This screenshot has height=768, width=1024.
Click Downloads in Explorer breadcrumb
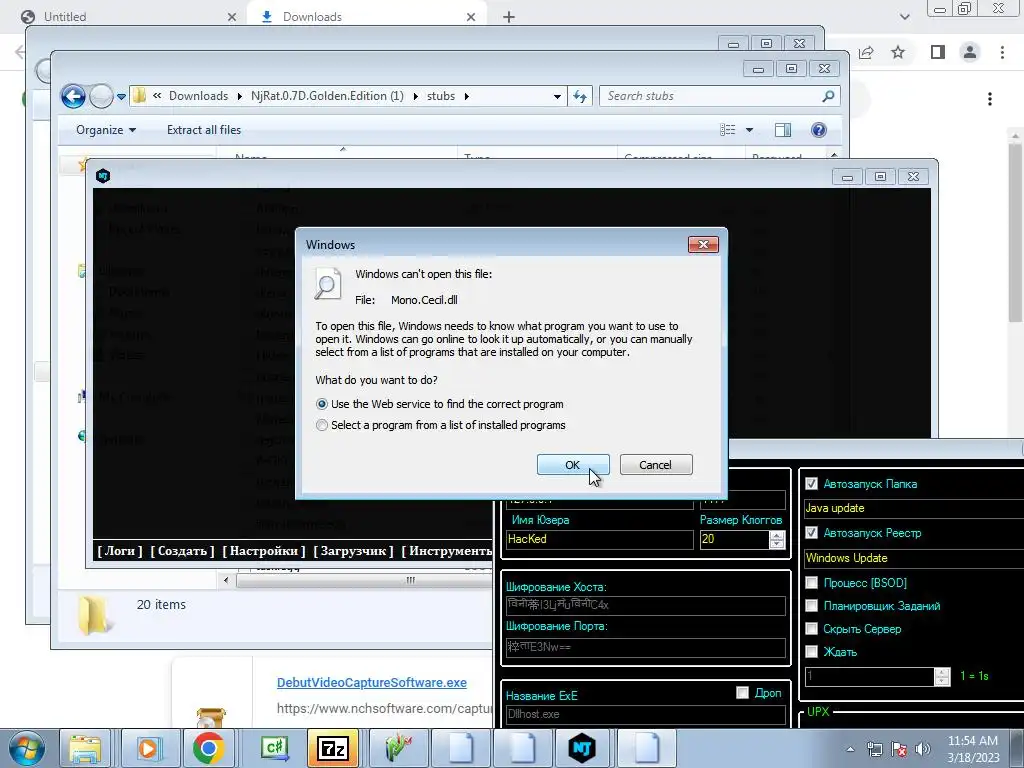(x=199, y=96)
